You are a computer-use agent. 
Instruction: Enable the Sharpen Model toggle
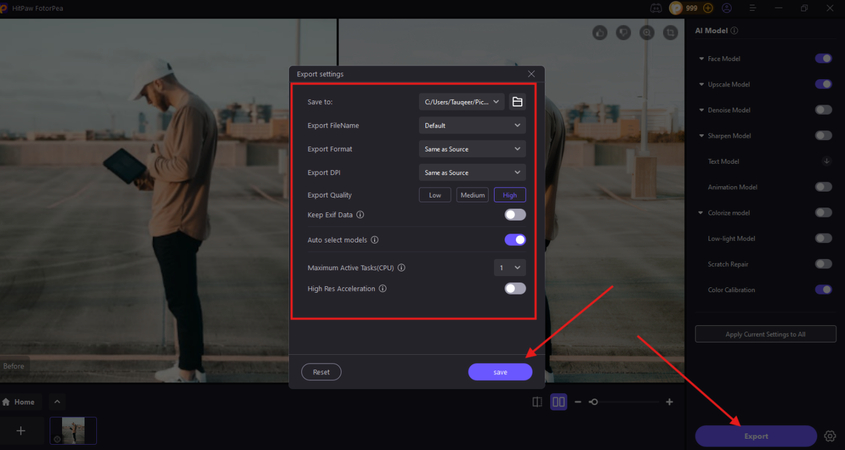[823, 135]
